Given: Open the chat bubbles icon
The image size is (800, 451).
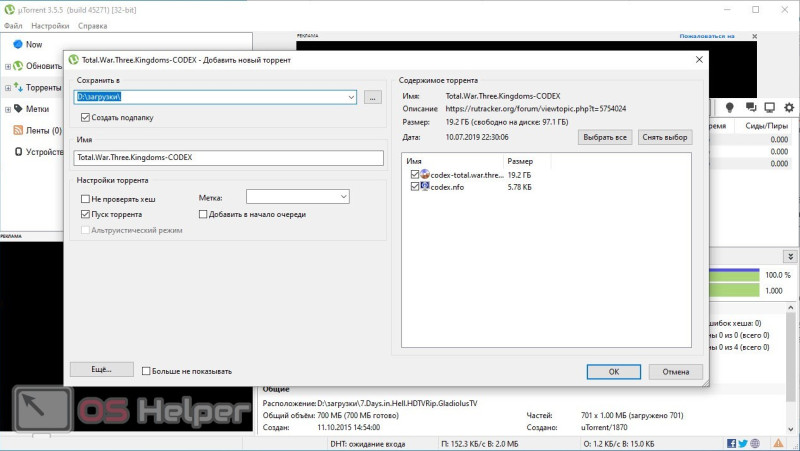Looking at the screenshot, I should pos(751,107).
